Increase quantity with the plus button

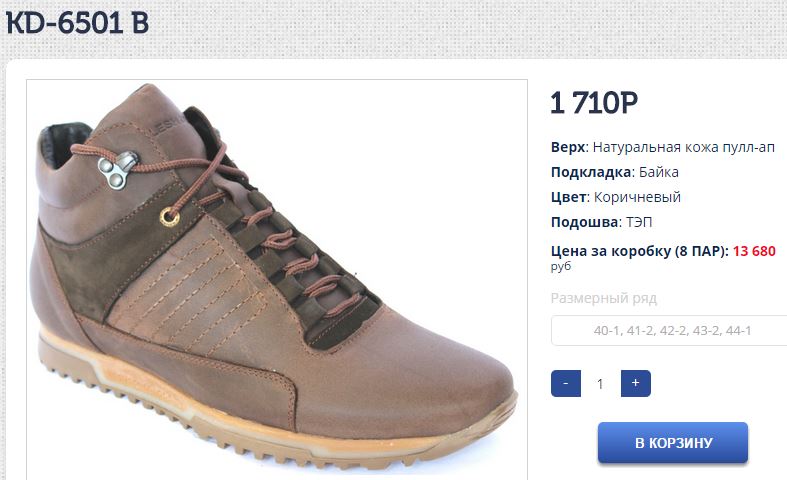coord(635,384)
